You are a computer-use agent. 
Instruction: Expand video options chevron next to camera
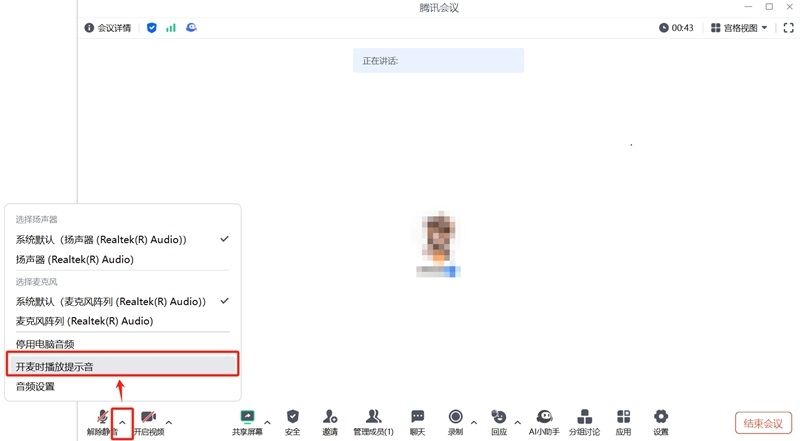(x=169, y=423)
